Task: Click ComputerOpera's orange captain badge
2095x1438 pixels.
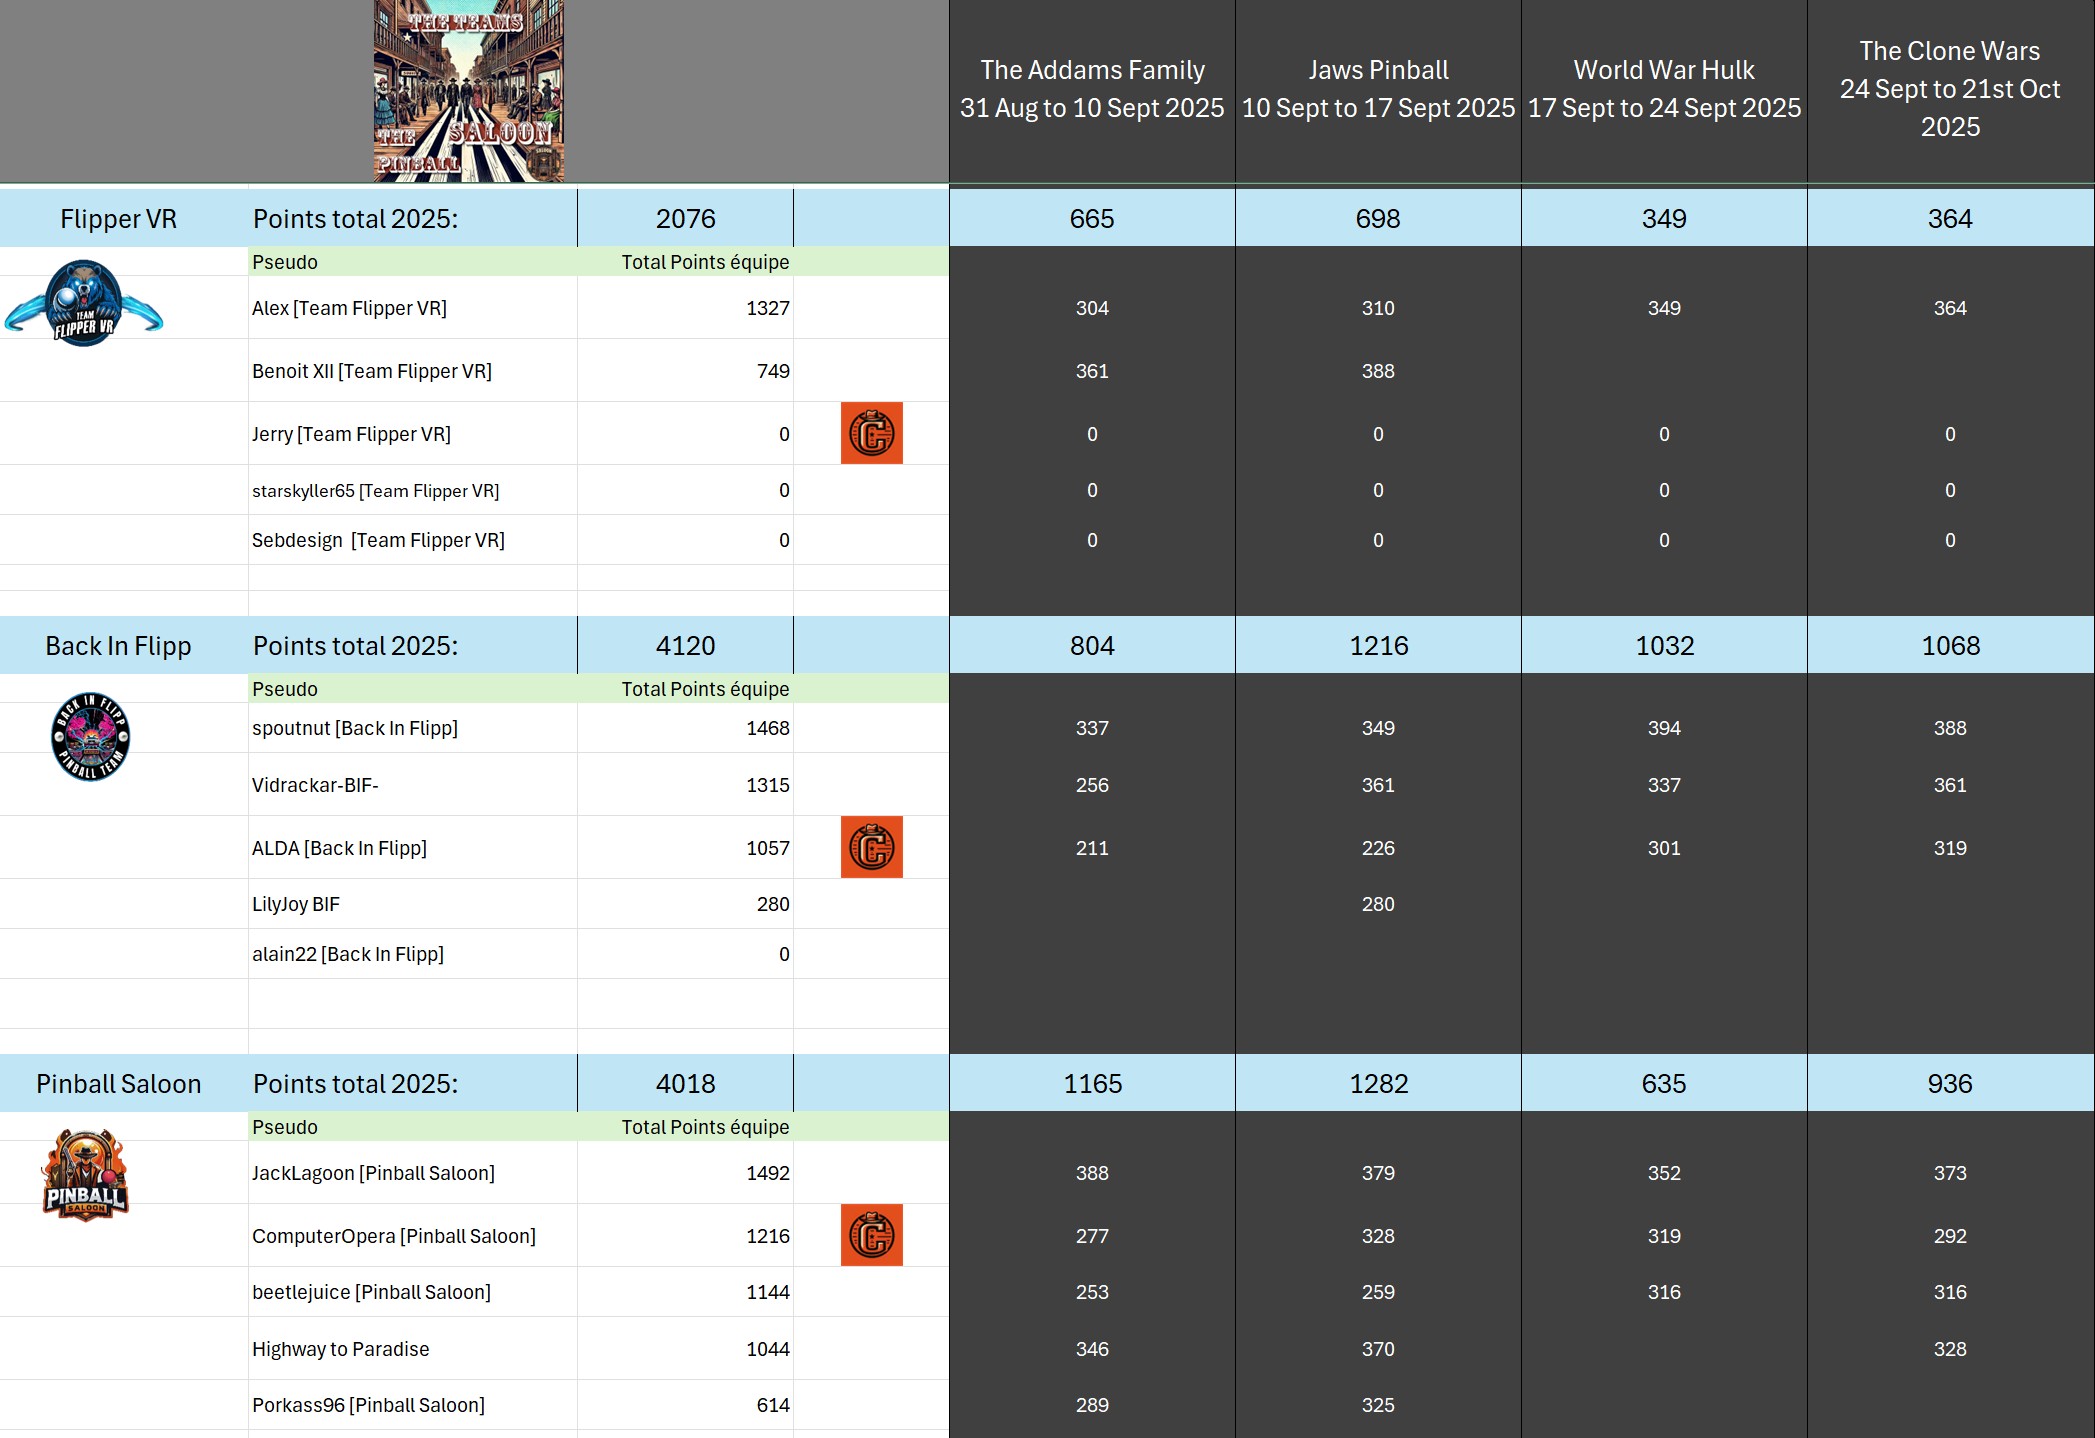Action: pos(871,1235)
